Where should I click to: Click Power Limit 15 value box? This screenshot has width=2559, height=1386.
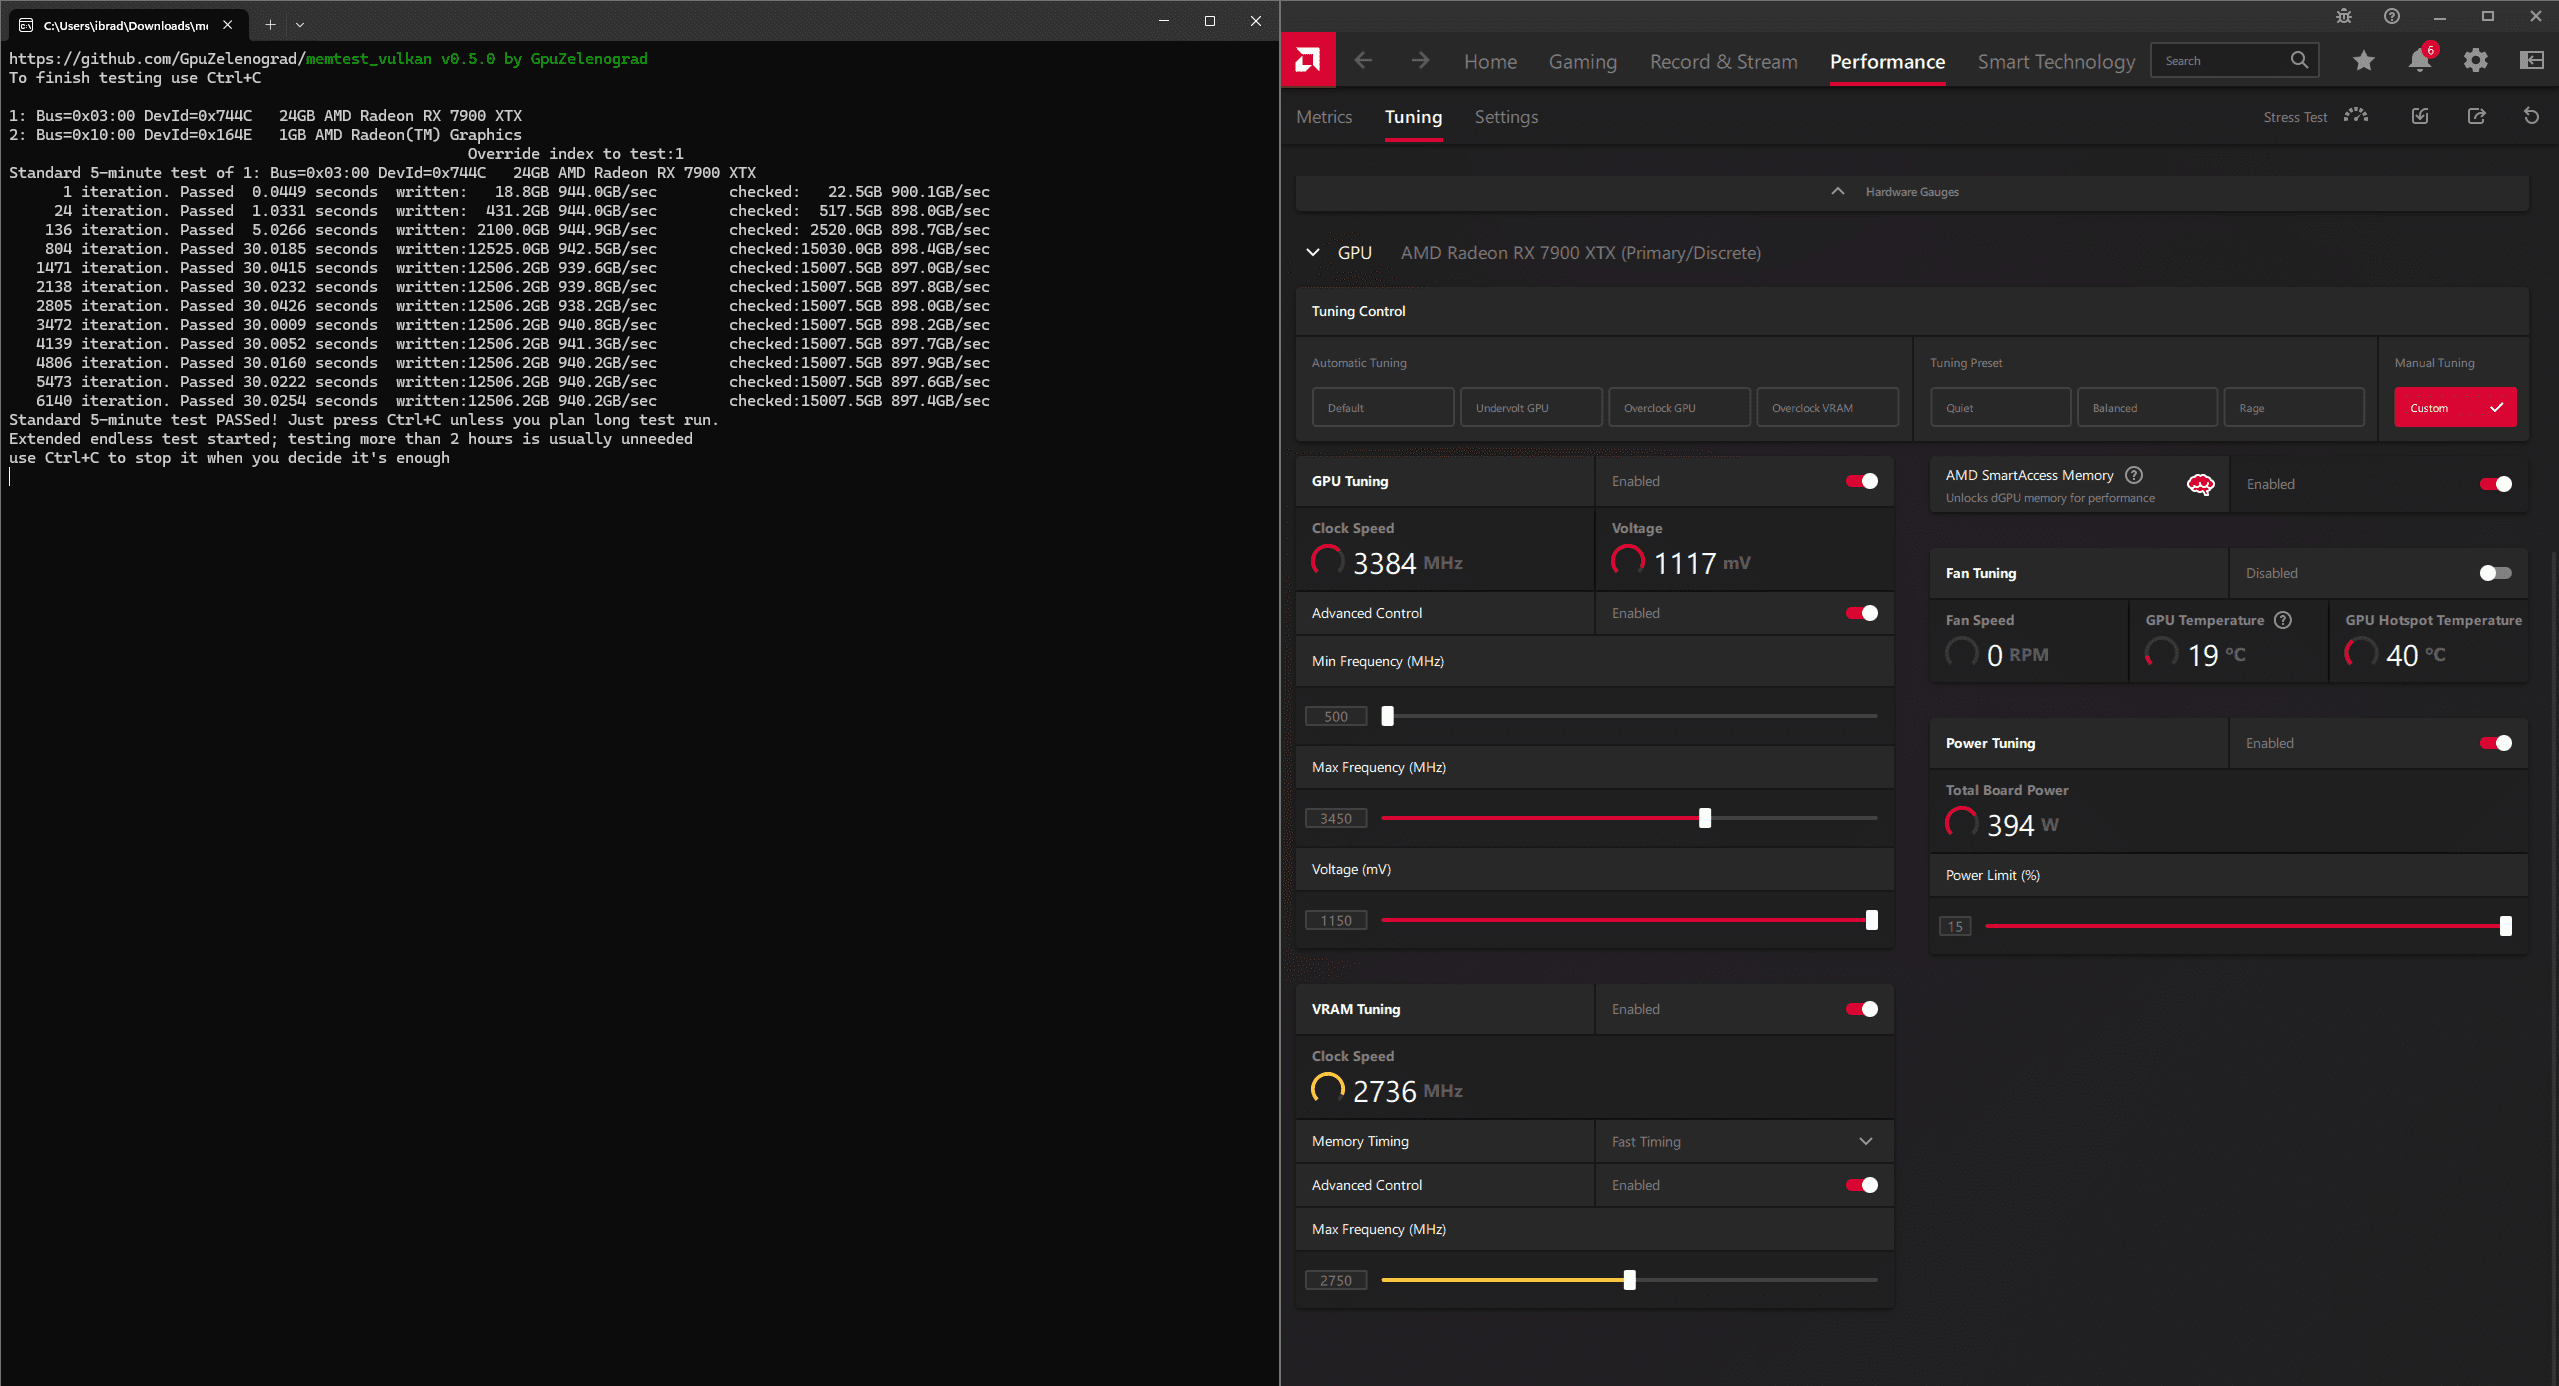[x=1955, y=926]
